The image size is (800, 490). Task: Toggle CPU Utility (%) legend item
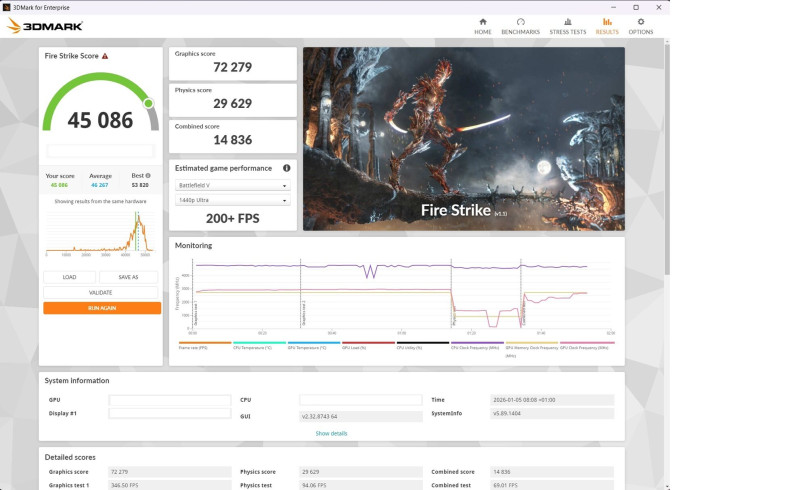[x=422, y=346]
